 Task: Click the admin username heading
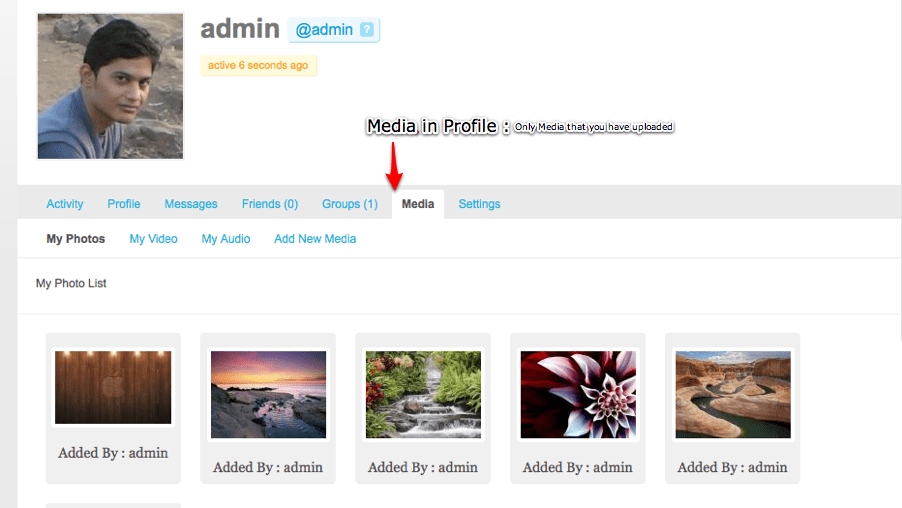click(x=240, y=29)
